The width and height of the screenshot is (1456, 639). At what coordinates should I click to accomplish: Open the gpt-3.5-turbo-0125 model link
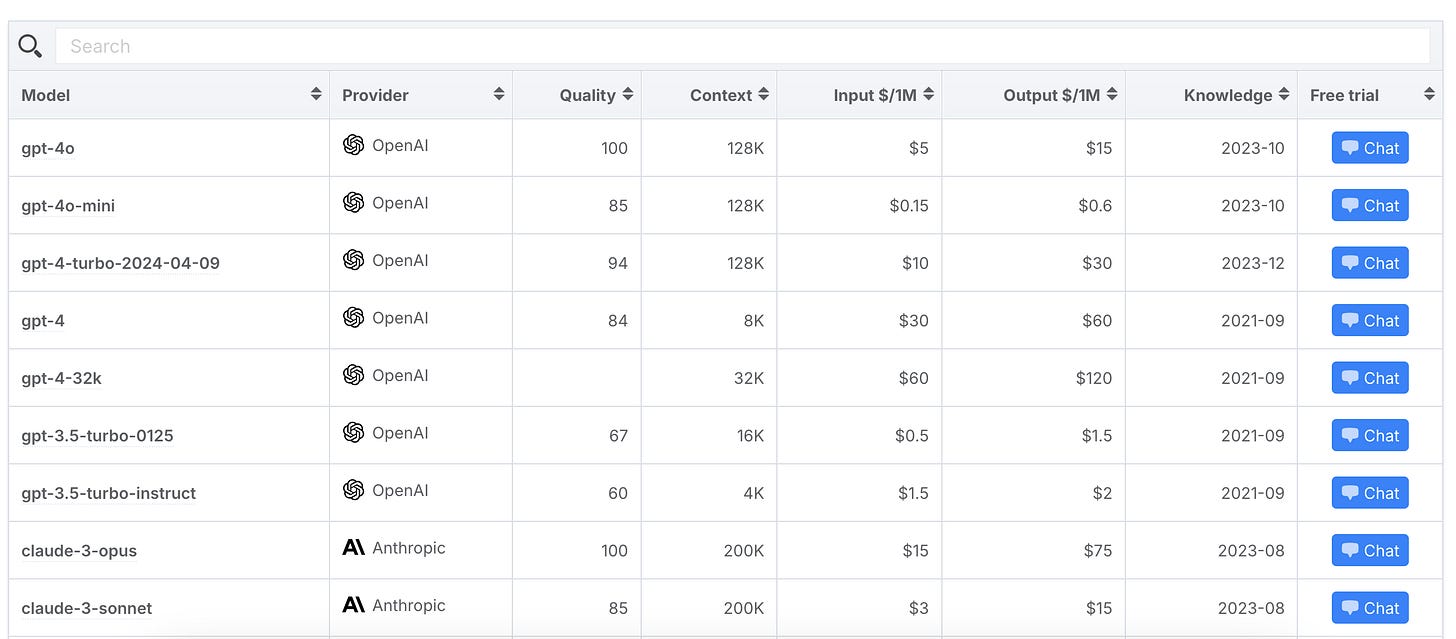(x=97, y=435)
